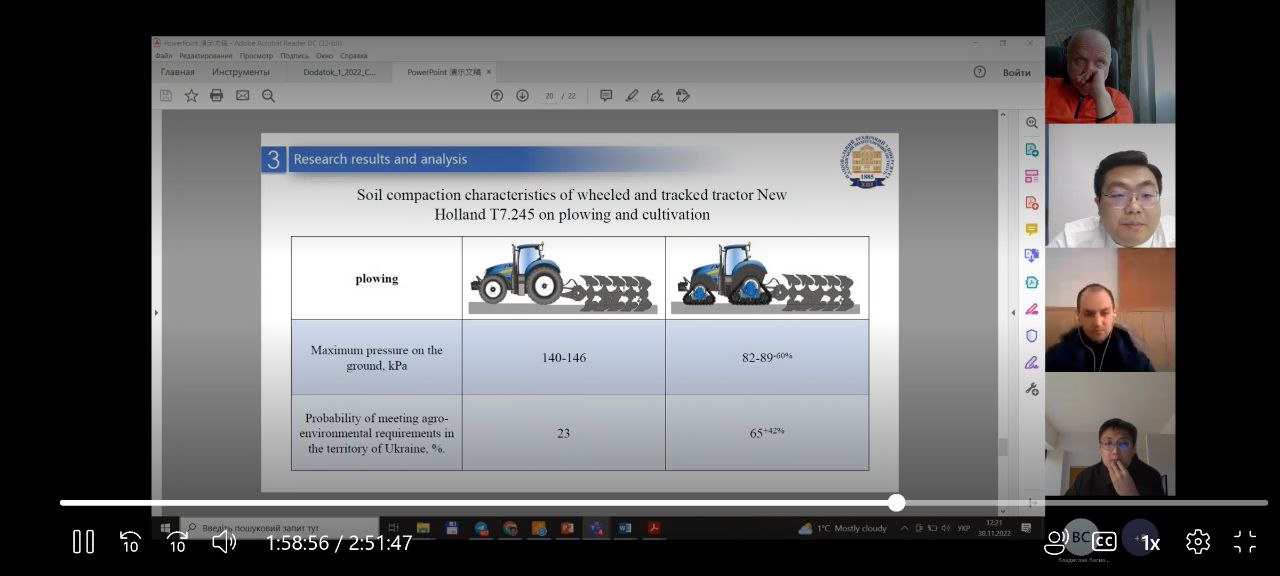Open the Подпись menu

tap(294, 56)
